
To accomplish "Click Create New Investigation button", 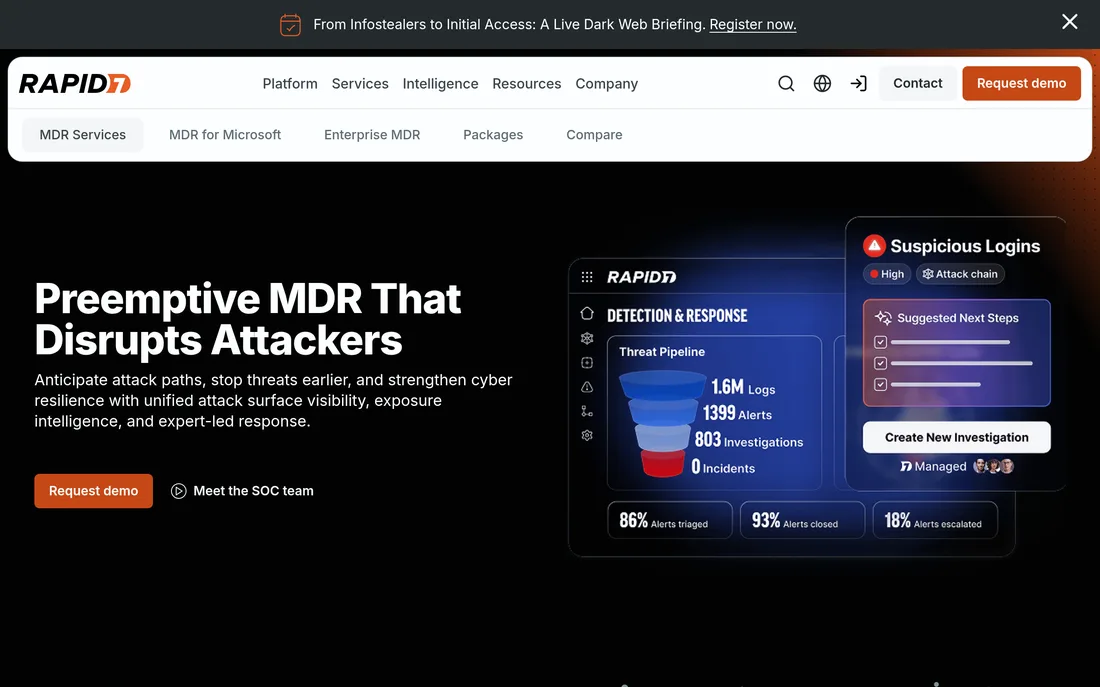I will [957, 437].
